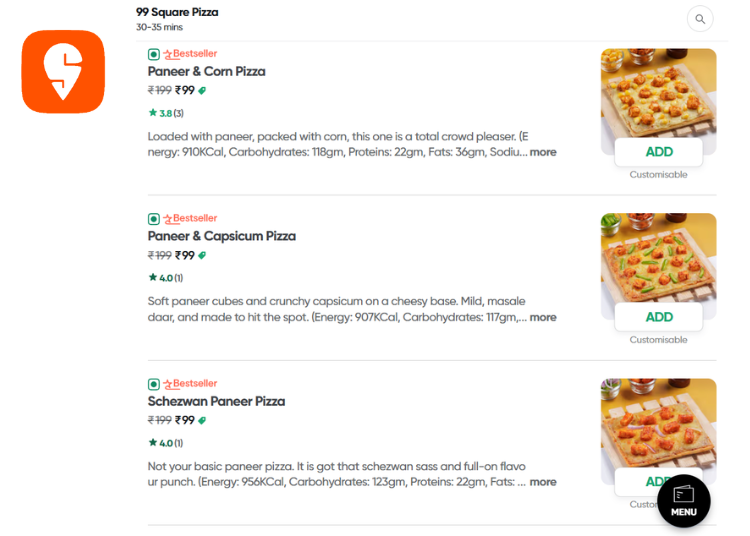Expand the Paneer & Corn Pizza description with more
The height and width of the screenshot is (536, 750).
pyautogui.click(x=543, y=152)
